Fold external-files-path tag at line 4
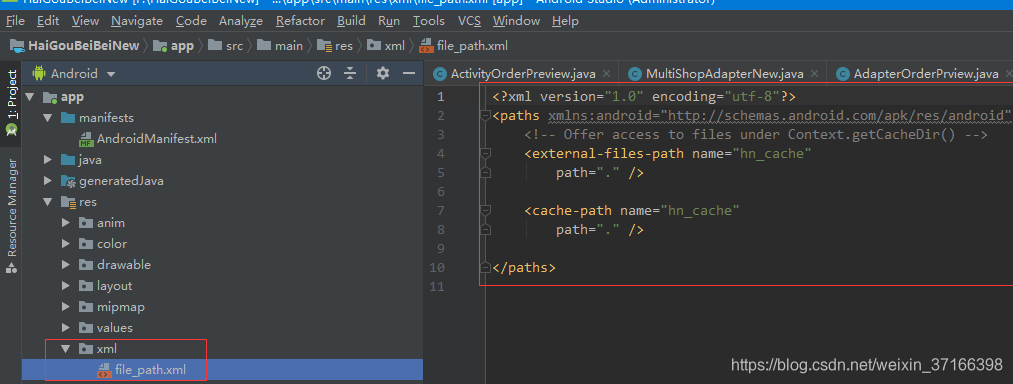This screenshot has height=384, width=1013. click(x=486, y=154)
